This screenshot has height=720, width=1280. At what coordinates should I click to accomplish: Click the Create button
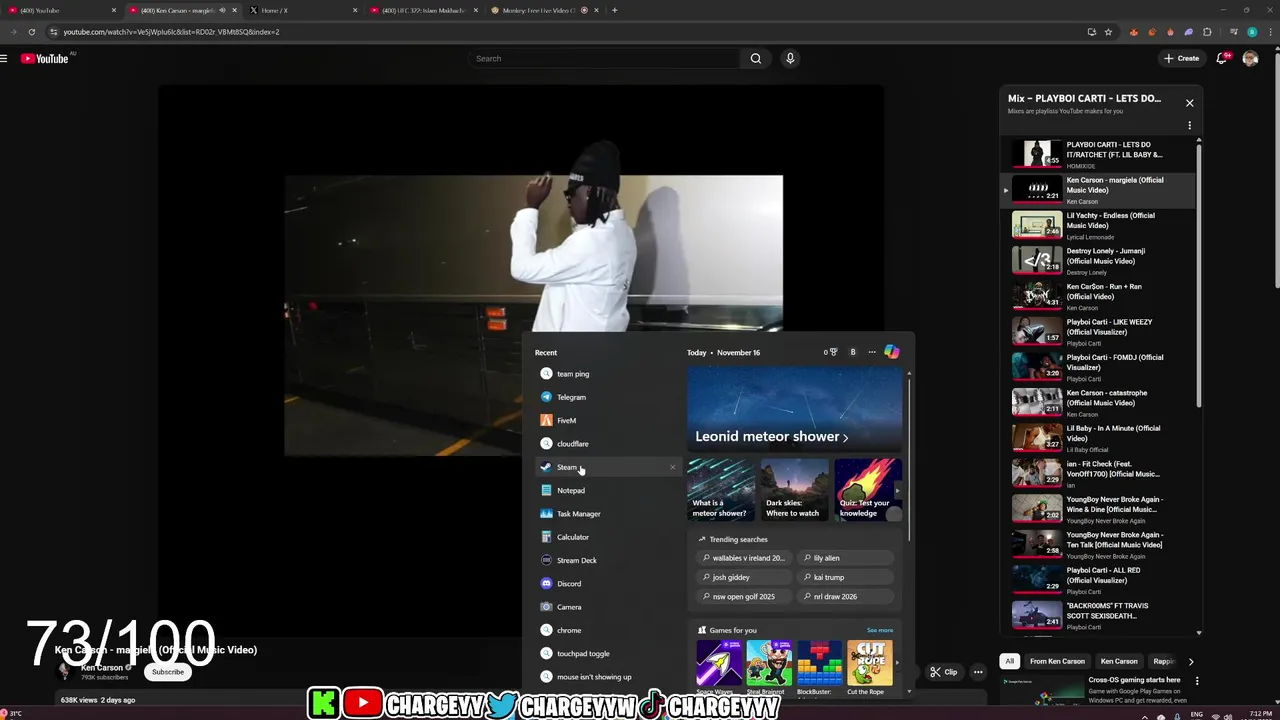pos(1181,59)
